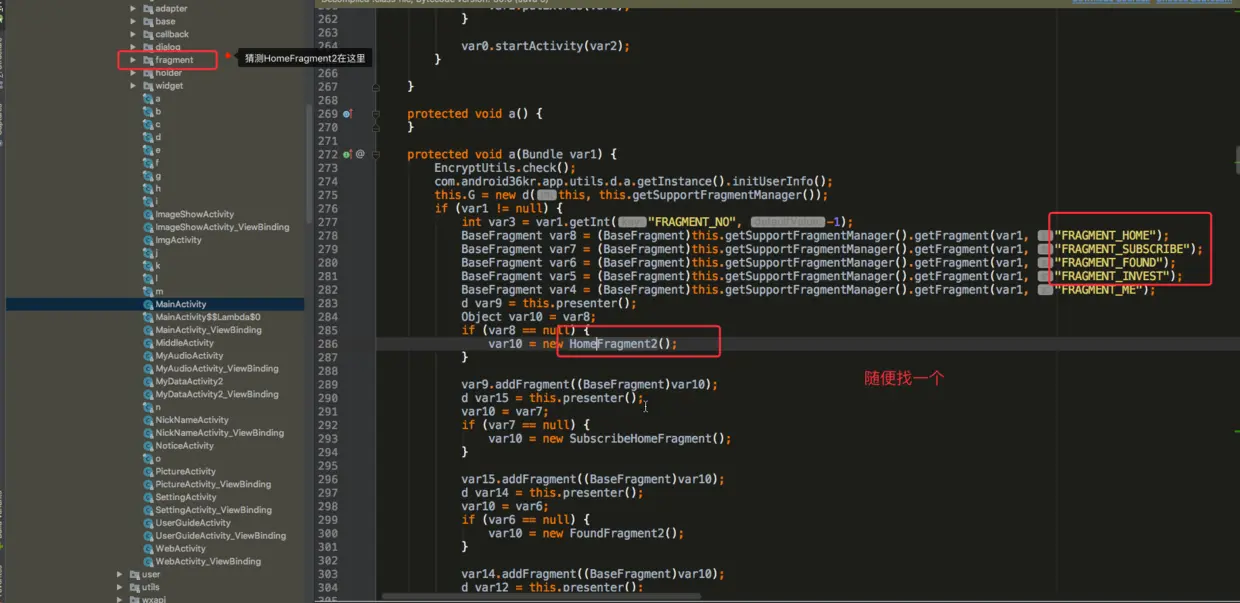Expand the dialog package folder
The width and height of the screenshot is (1240, 603).
(134, 47)
